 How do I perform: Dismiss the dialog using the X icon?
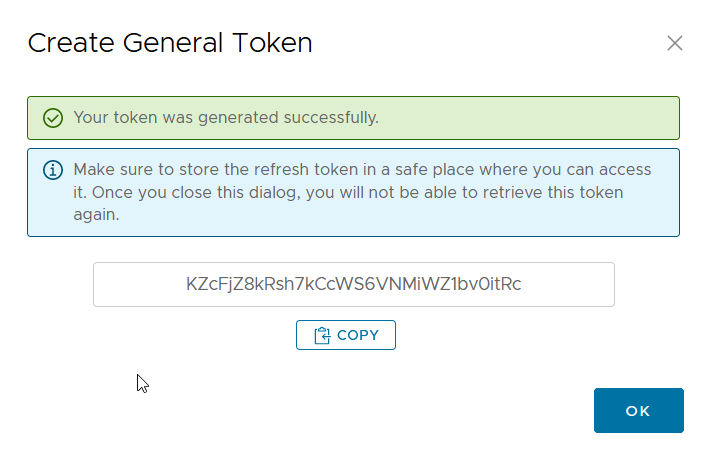pyautogui.click(x=675, y=43)
